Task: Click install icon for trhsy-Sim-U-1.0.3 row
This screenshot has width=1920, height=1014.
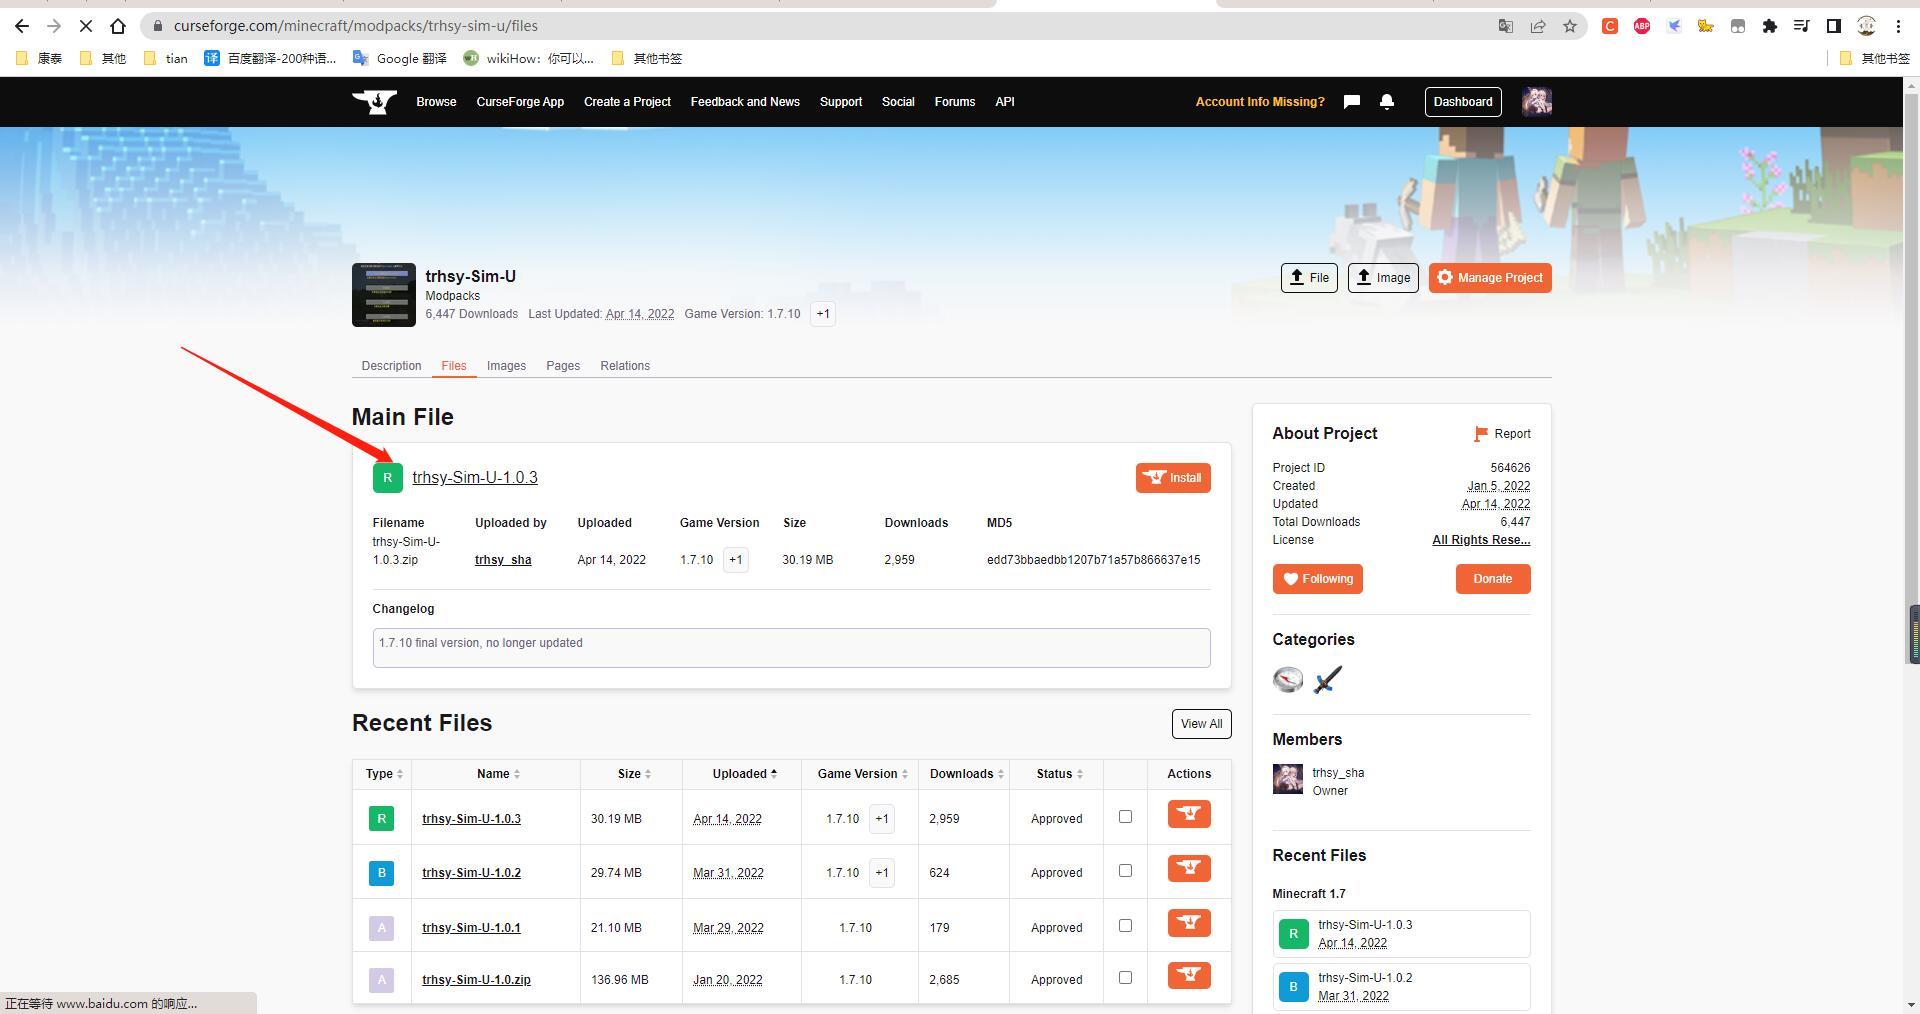Action: pos(1189,814)
